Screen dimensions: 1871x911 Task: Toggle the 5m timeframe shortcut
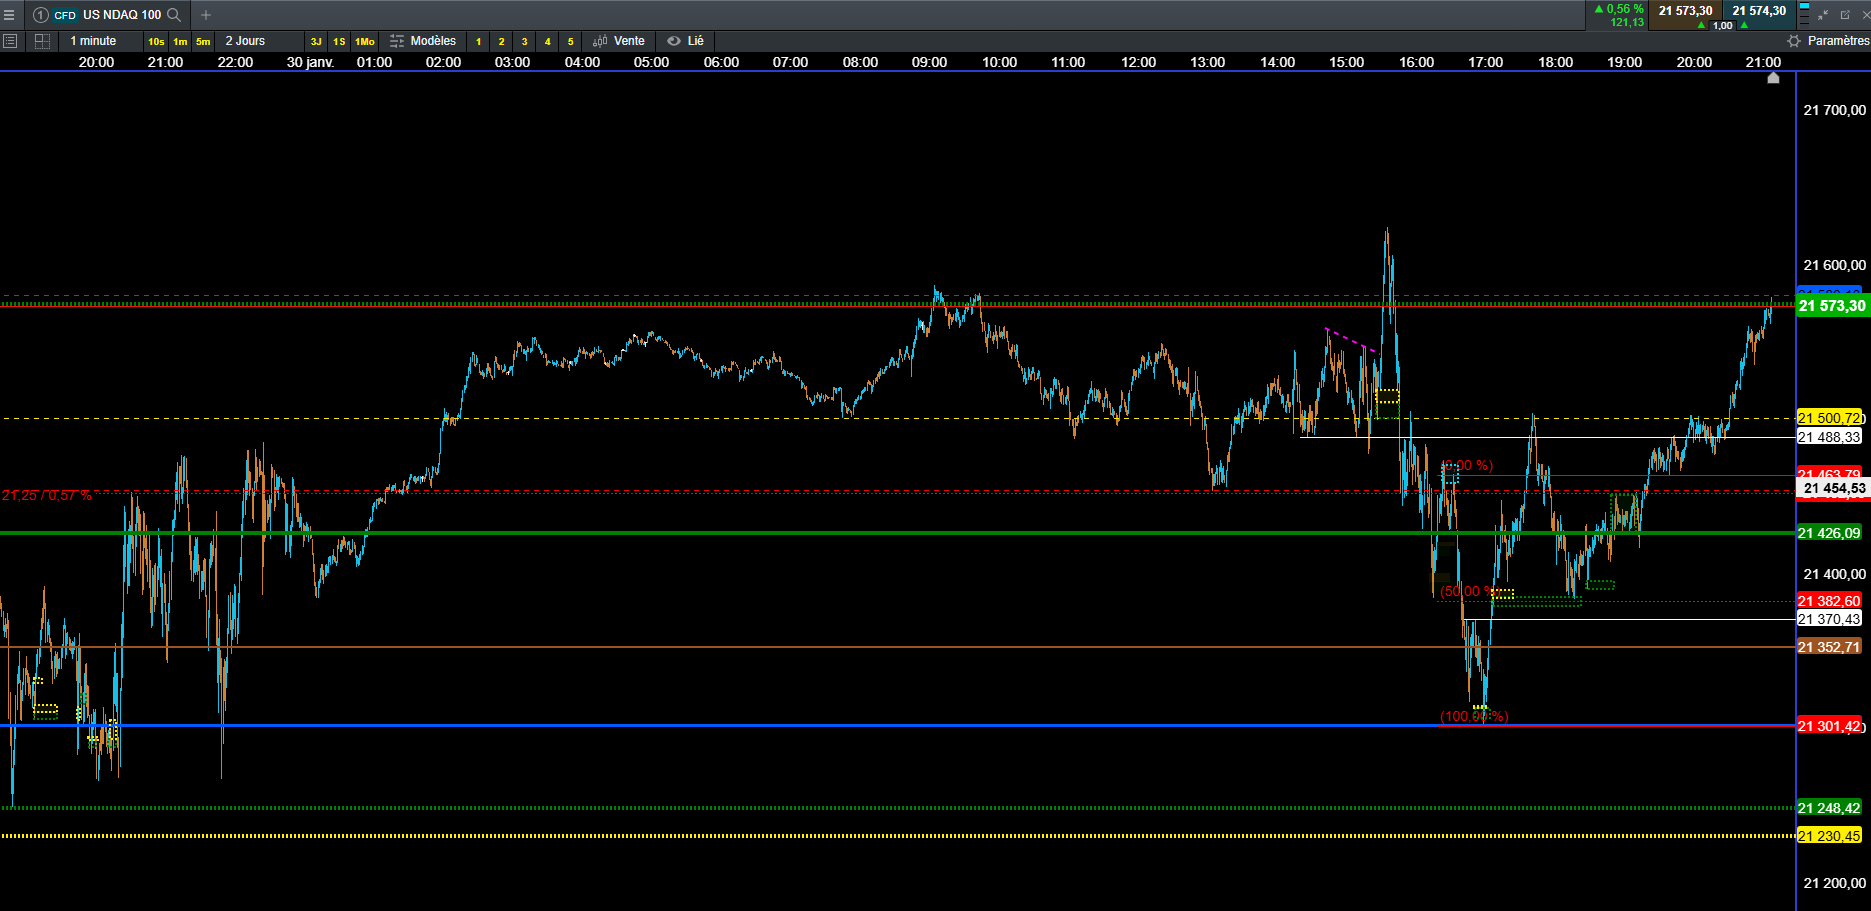203,41
